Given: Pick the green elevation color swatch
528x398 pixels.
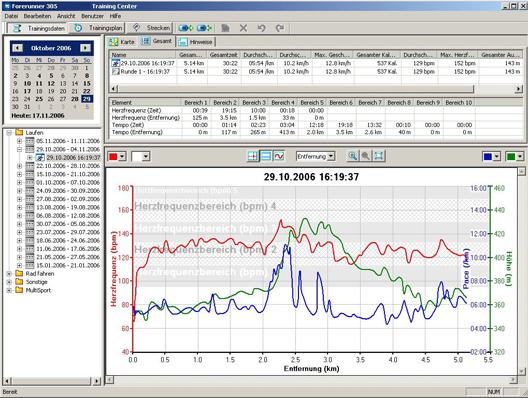Looking at the screenshot, I should pos(510,156).
